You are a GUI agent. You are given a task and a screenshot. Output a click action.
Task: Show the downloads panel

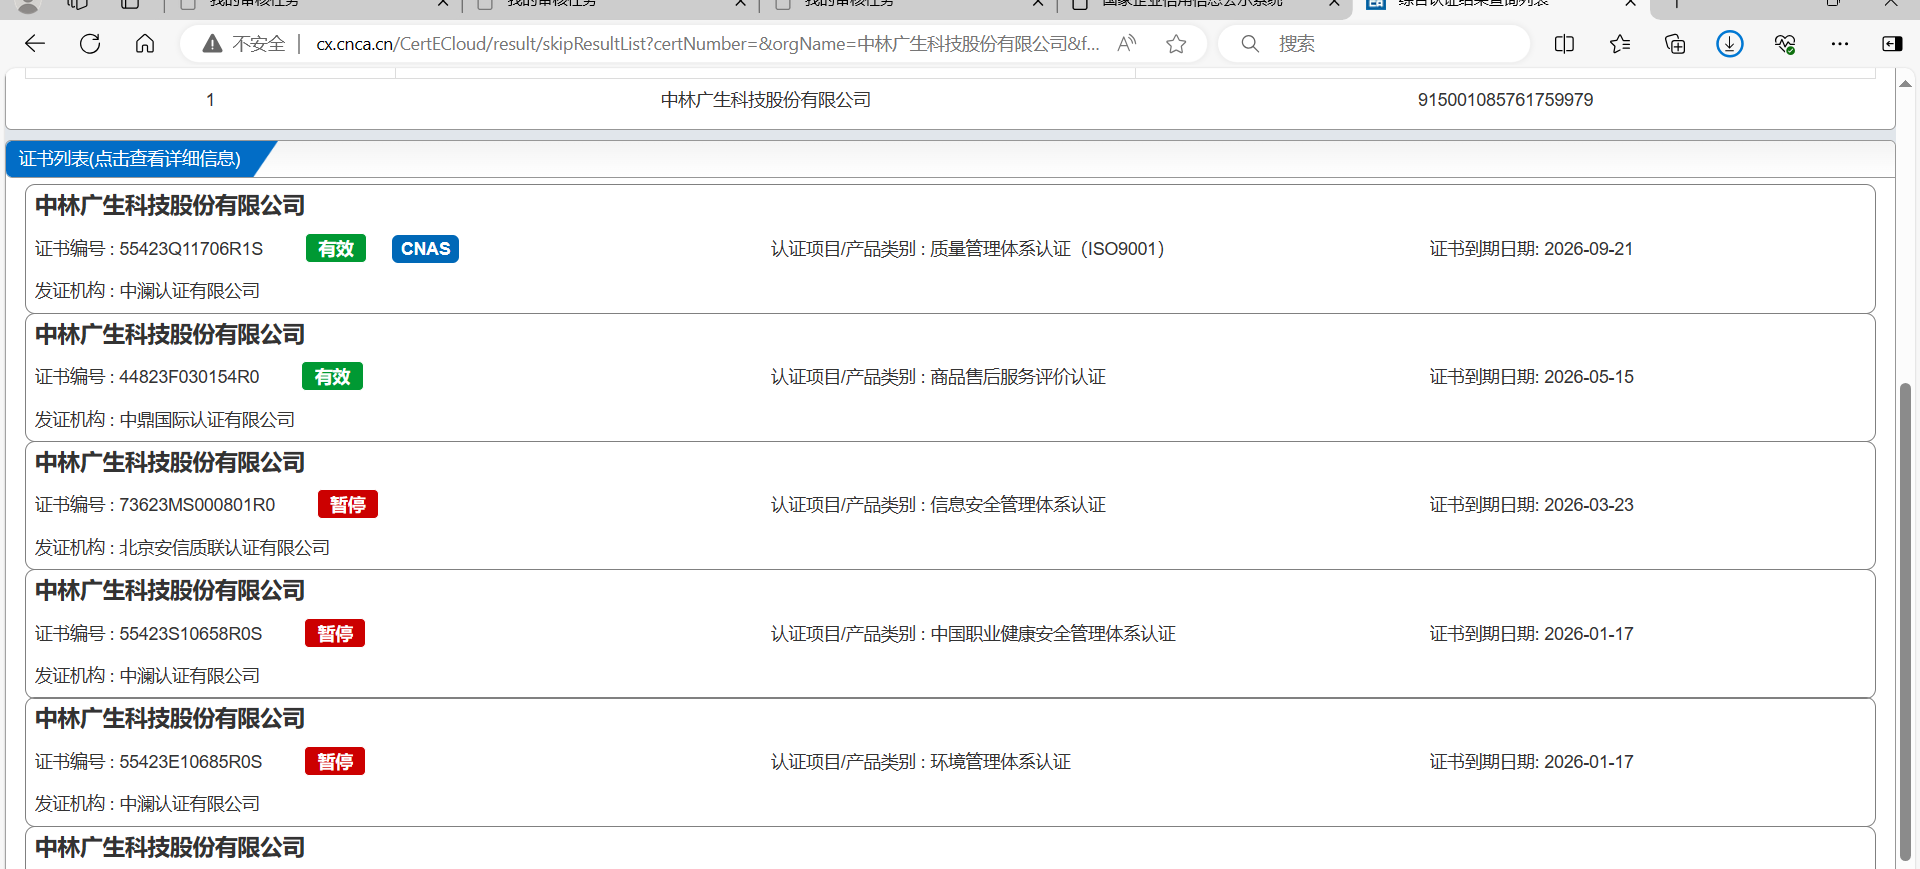tap(1729, 44)
